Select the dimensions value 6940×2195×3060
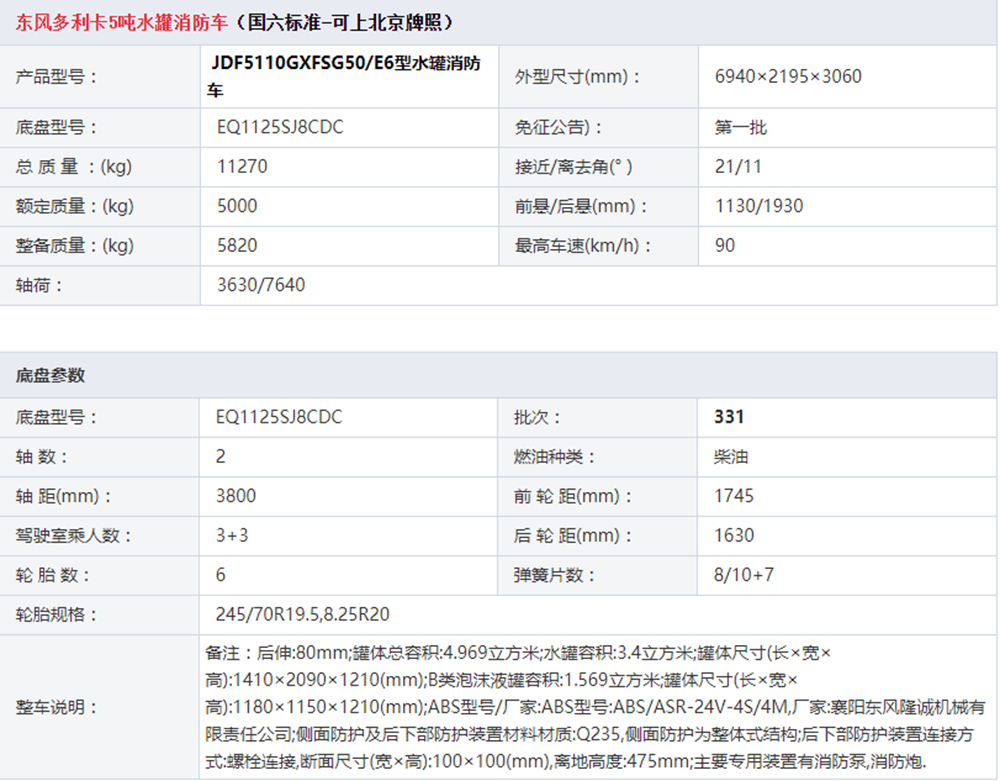This screenshot has height=781, width=1000. coord(788,77)
